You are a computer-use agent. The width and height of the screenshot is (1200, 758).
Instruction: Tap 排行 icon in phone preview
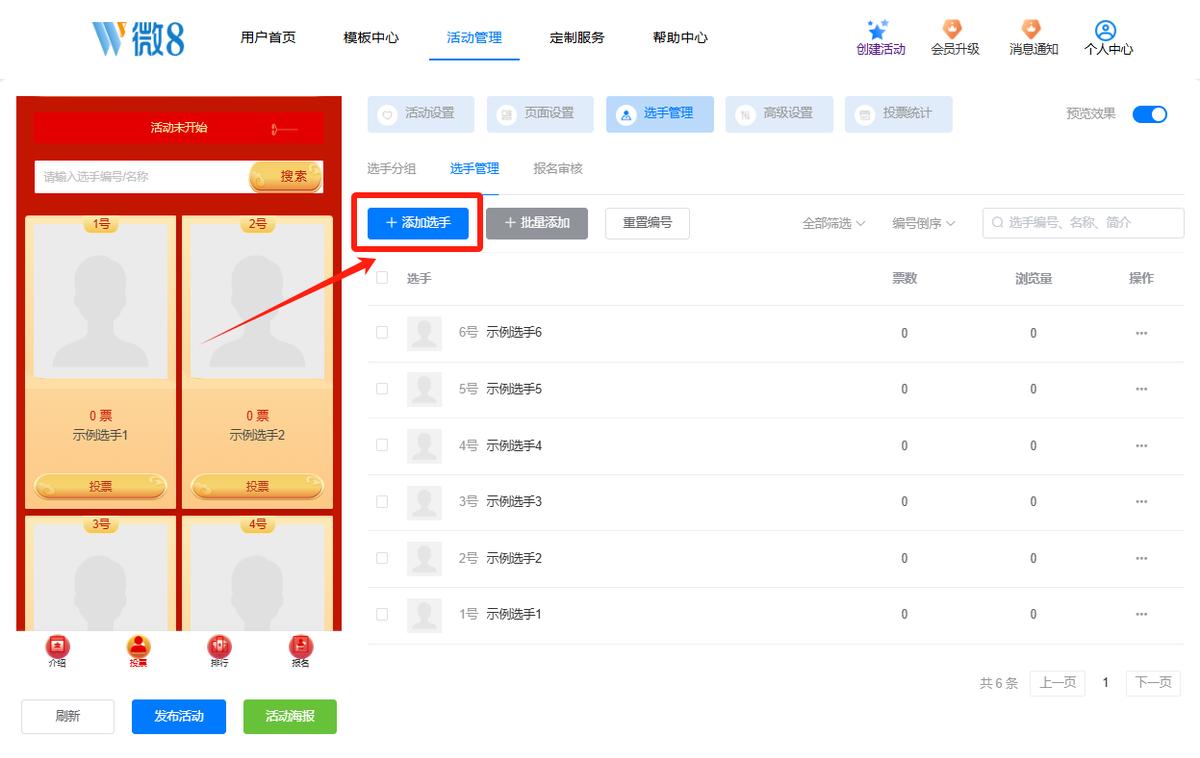click(x=219, y=646)
